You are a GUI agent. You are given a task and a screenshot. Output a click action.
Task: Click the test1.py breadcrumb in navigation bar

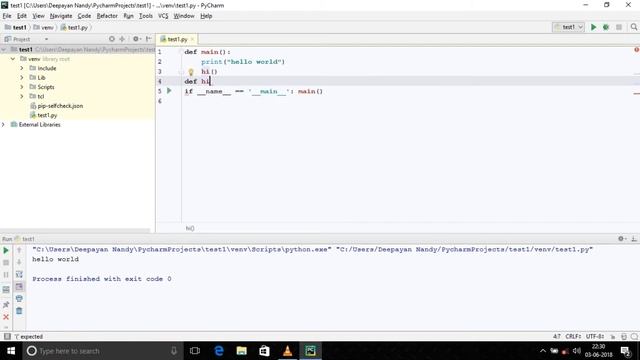coord(74,27)
